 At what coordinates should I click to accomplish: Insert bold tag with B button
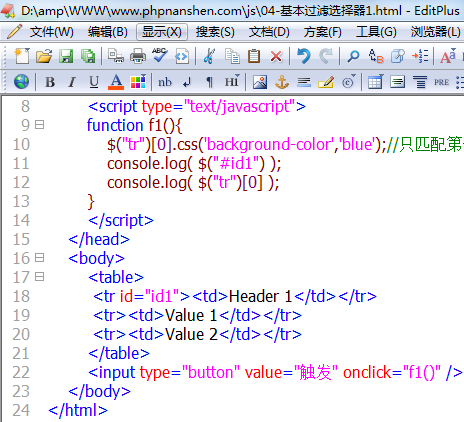click(50, 82)
